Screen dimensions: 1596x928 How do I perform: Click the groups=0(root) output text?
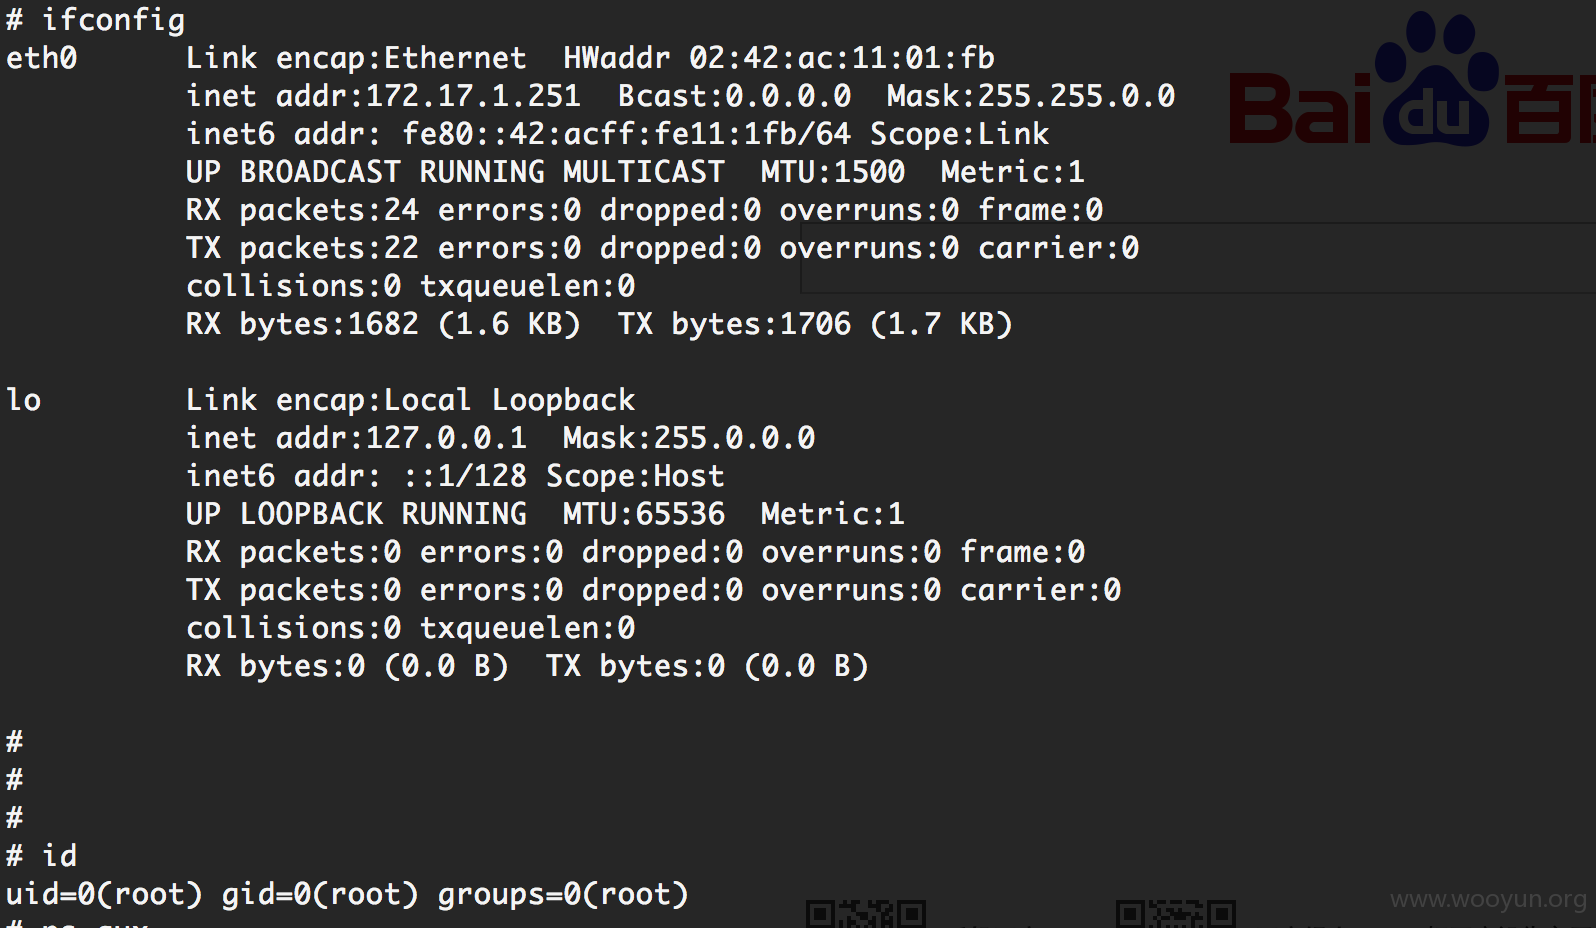coord(563,894)
